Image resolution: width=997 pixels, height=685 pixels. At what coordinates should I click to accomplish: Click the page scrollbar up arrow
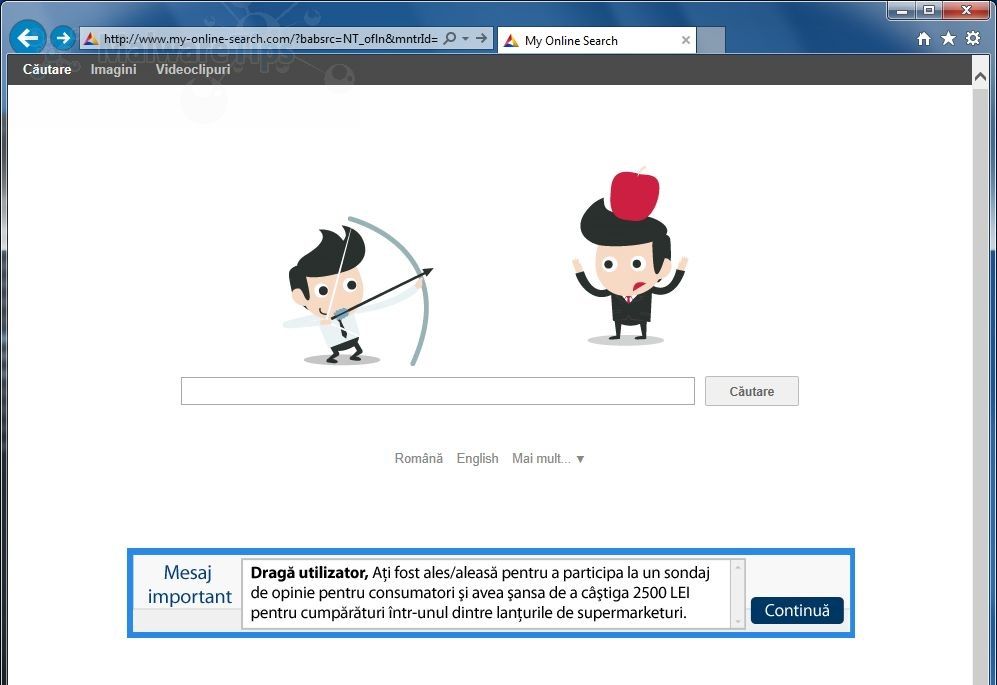pos(980,77)
